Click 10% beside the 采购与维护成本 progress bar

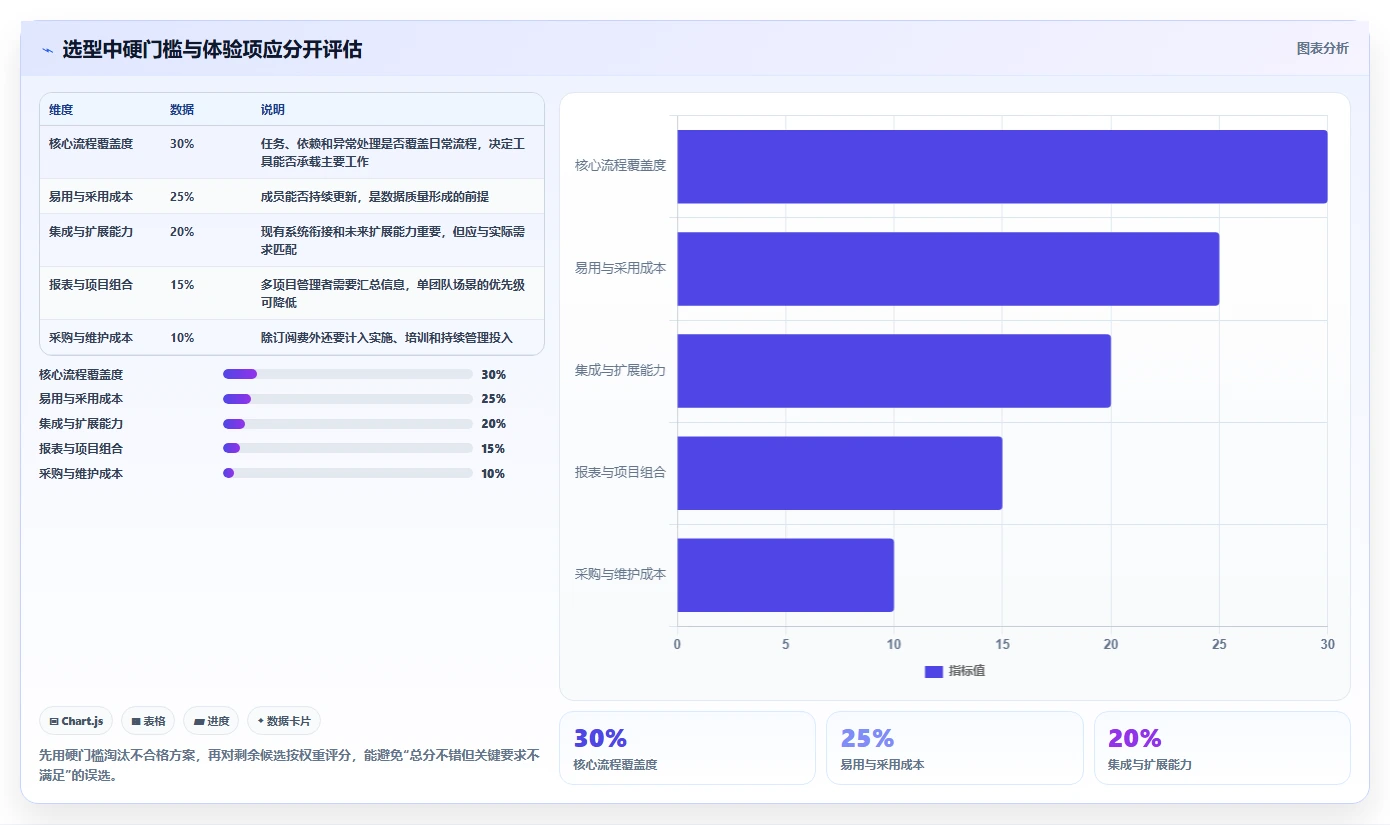(x=493, y=473)
